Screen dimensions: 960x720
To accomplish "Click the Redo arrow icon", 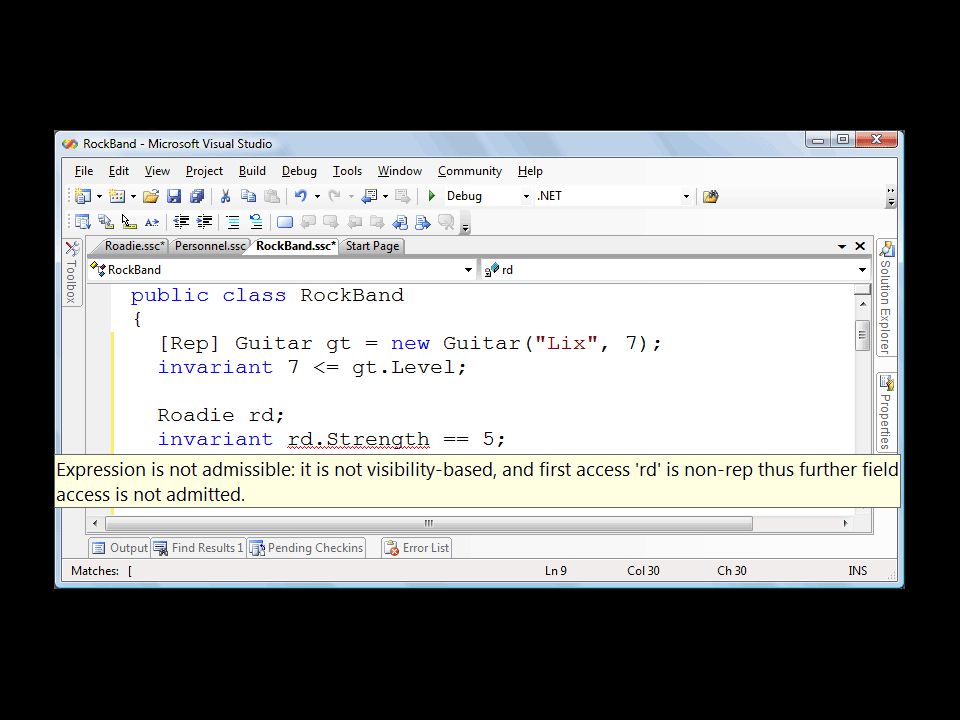I will 334,196.
